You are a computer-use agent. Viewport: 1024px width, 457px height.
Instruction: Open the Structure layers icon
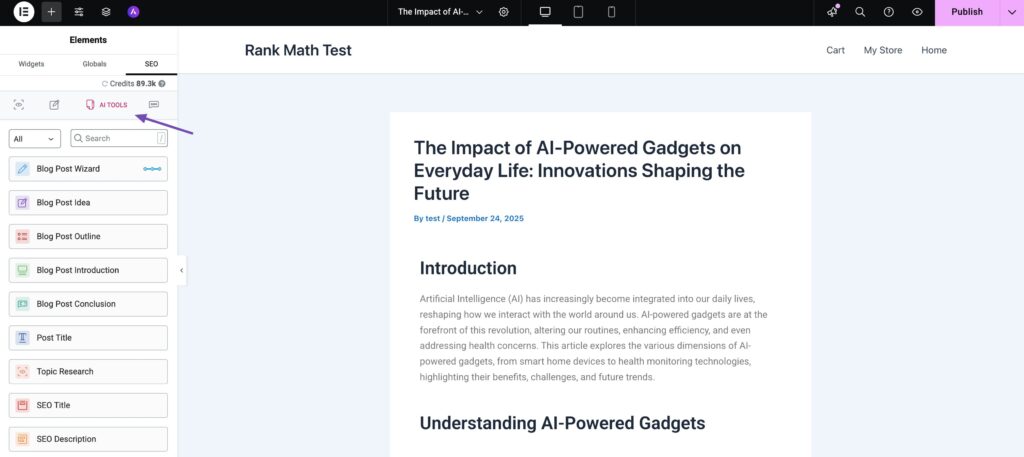[106, 12]
